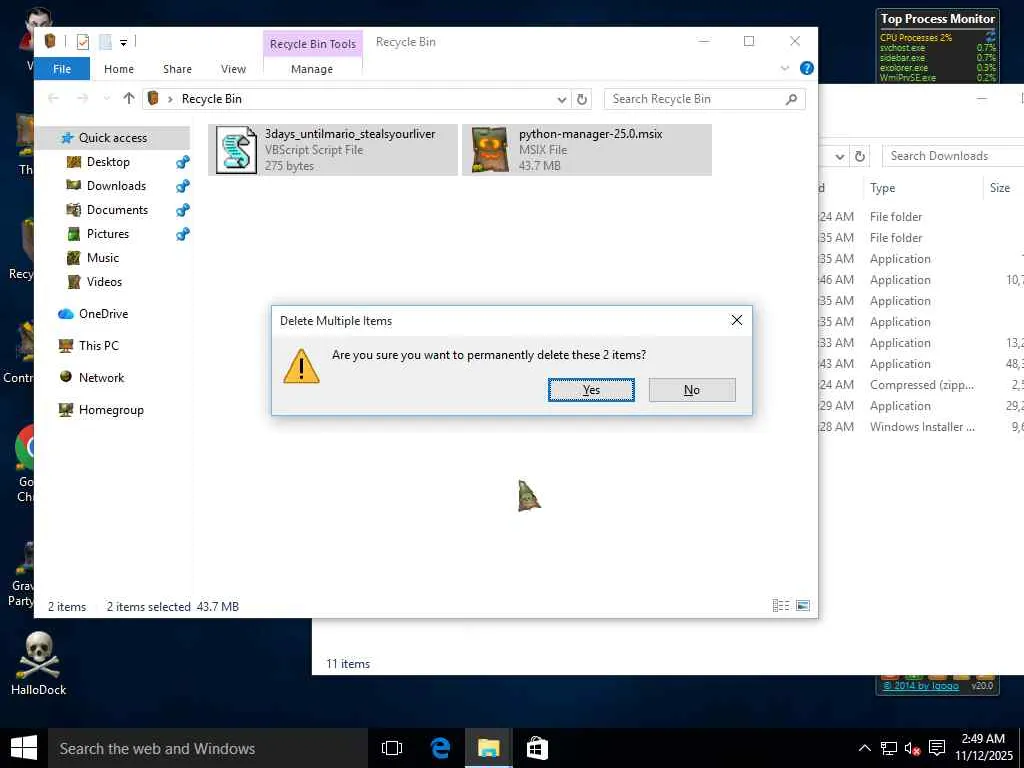Click the pin icon next to Pictures
The height and width of the screenshot is (768, 1024).
pyautogui.click(x=182, y=234)
